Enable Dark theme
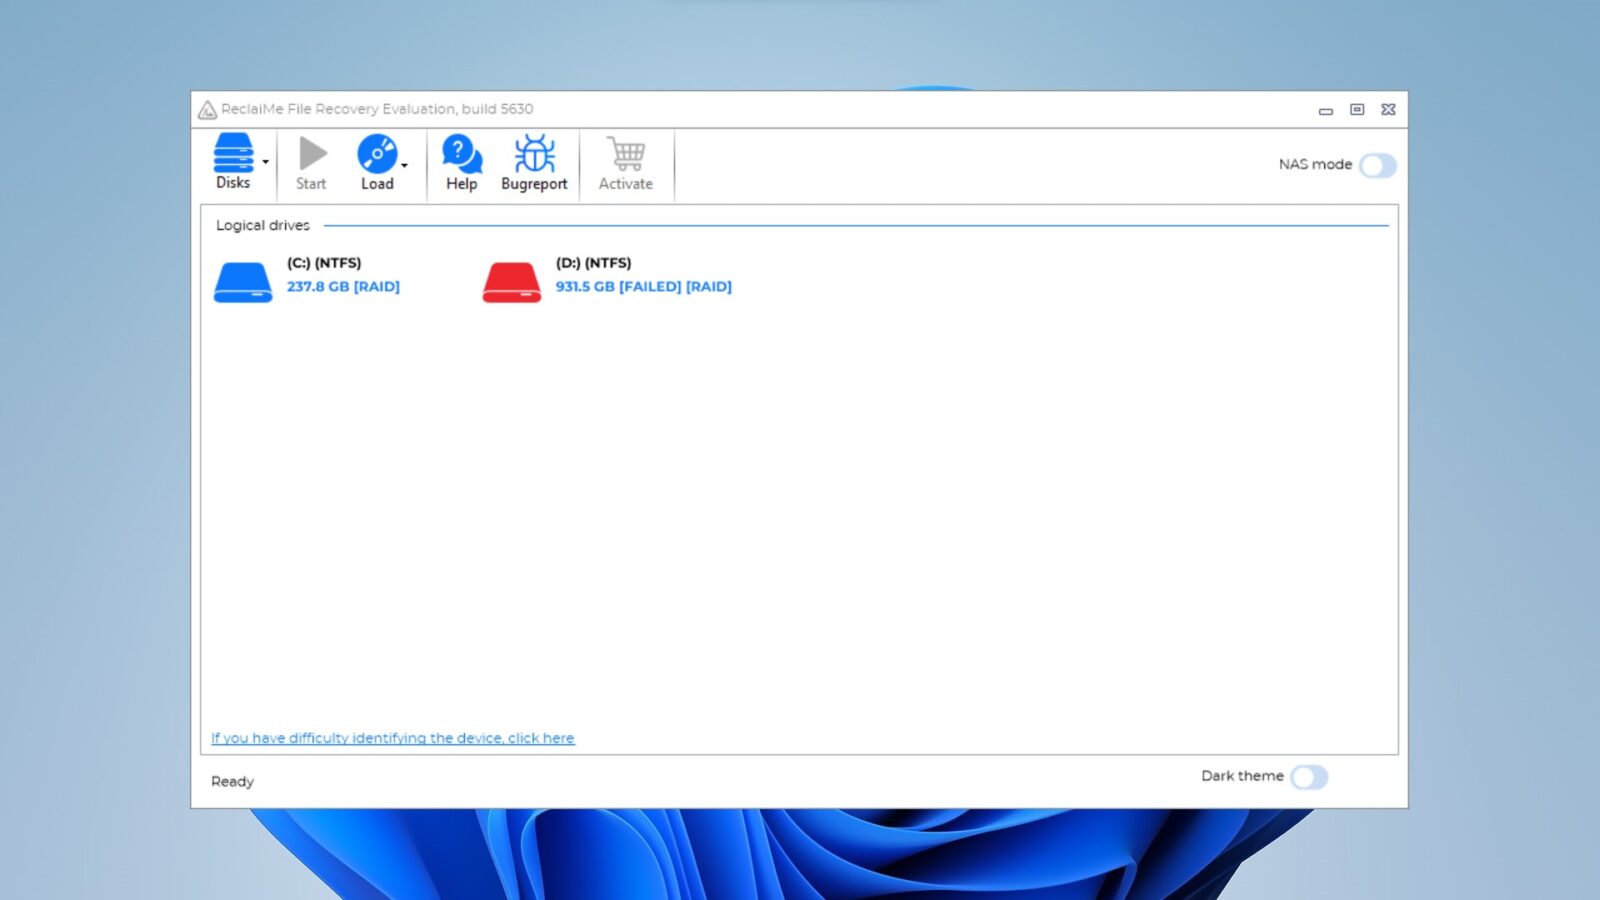Screen dimensions: 1600x900 (1310, 776)
